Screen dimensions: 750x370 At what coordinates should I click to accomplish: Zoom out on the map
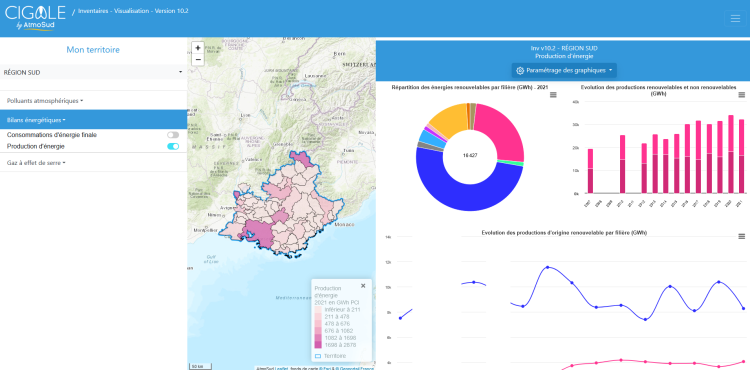tap(198, 60)
